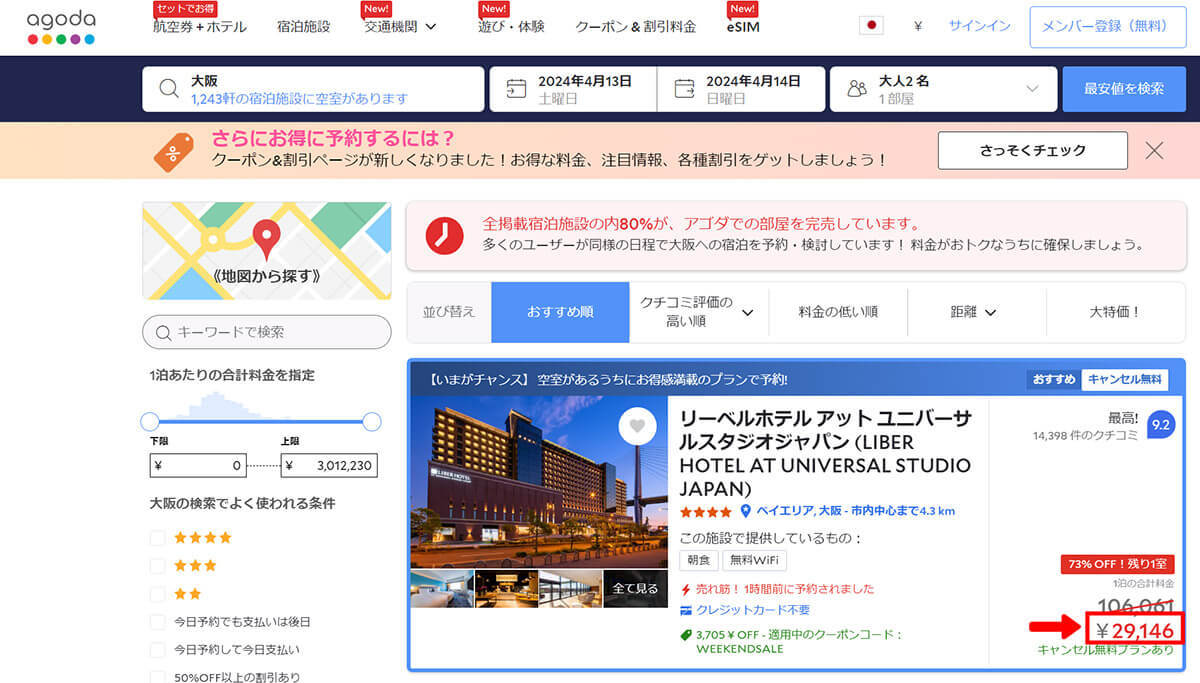Select the 料金の低い順 sort tab
This screenshot has width=1200, height=683.
(x=838, y=312)
